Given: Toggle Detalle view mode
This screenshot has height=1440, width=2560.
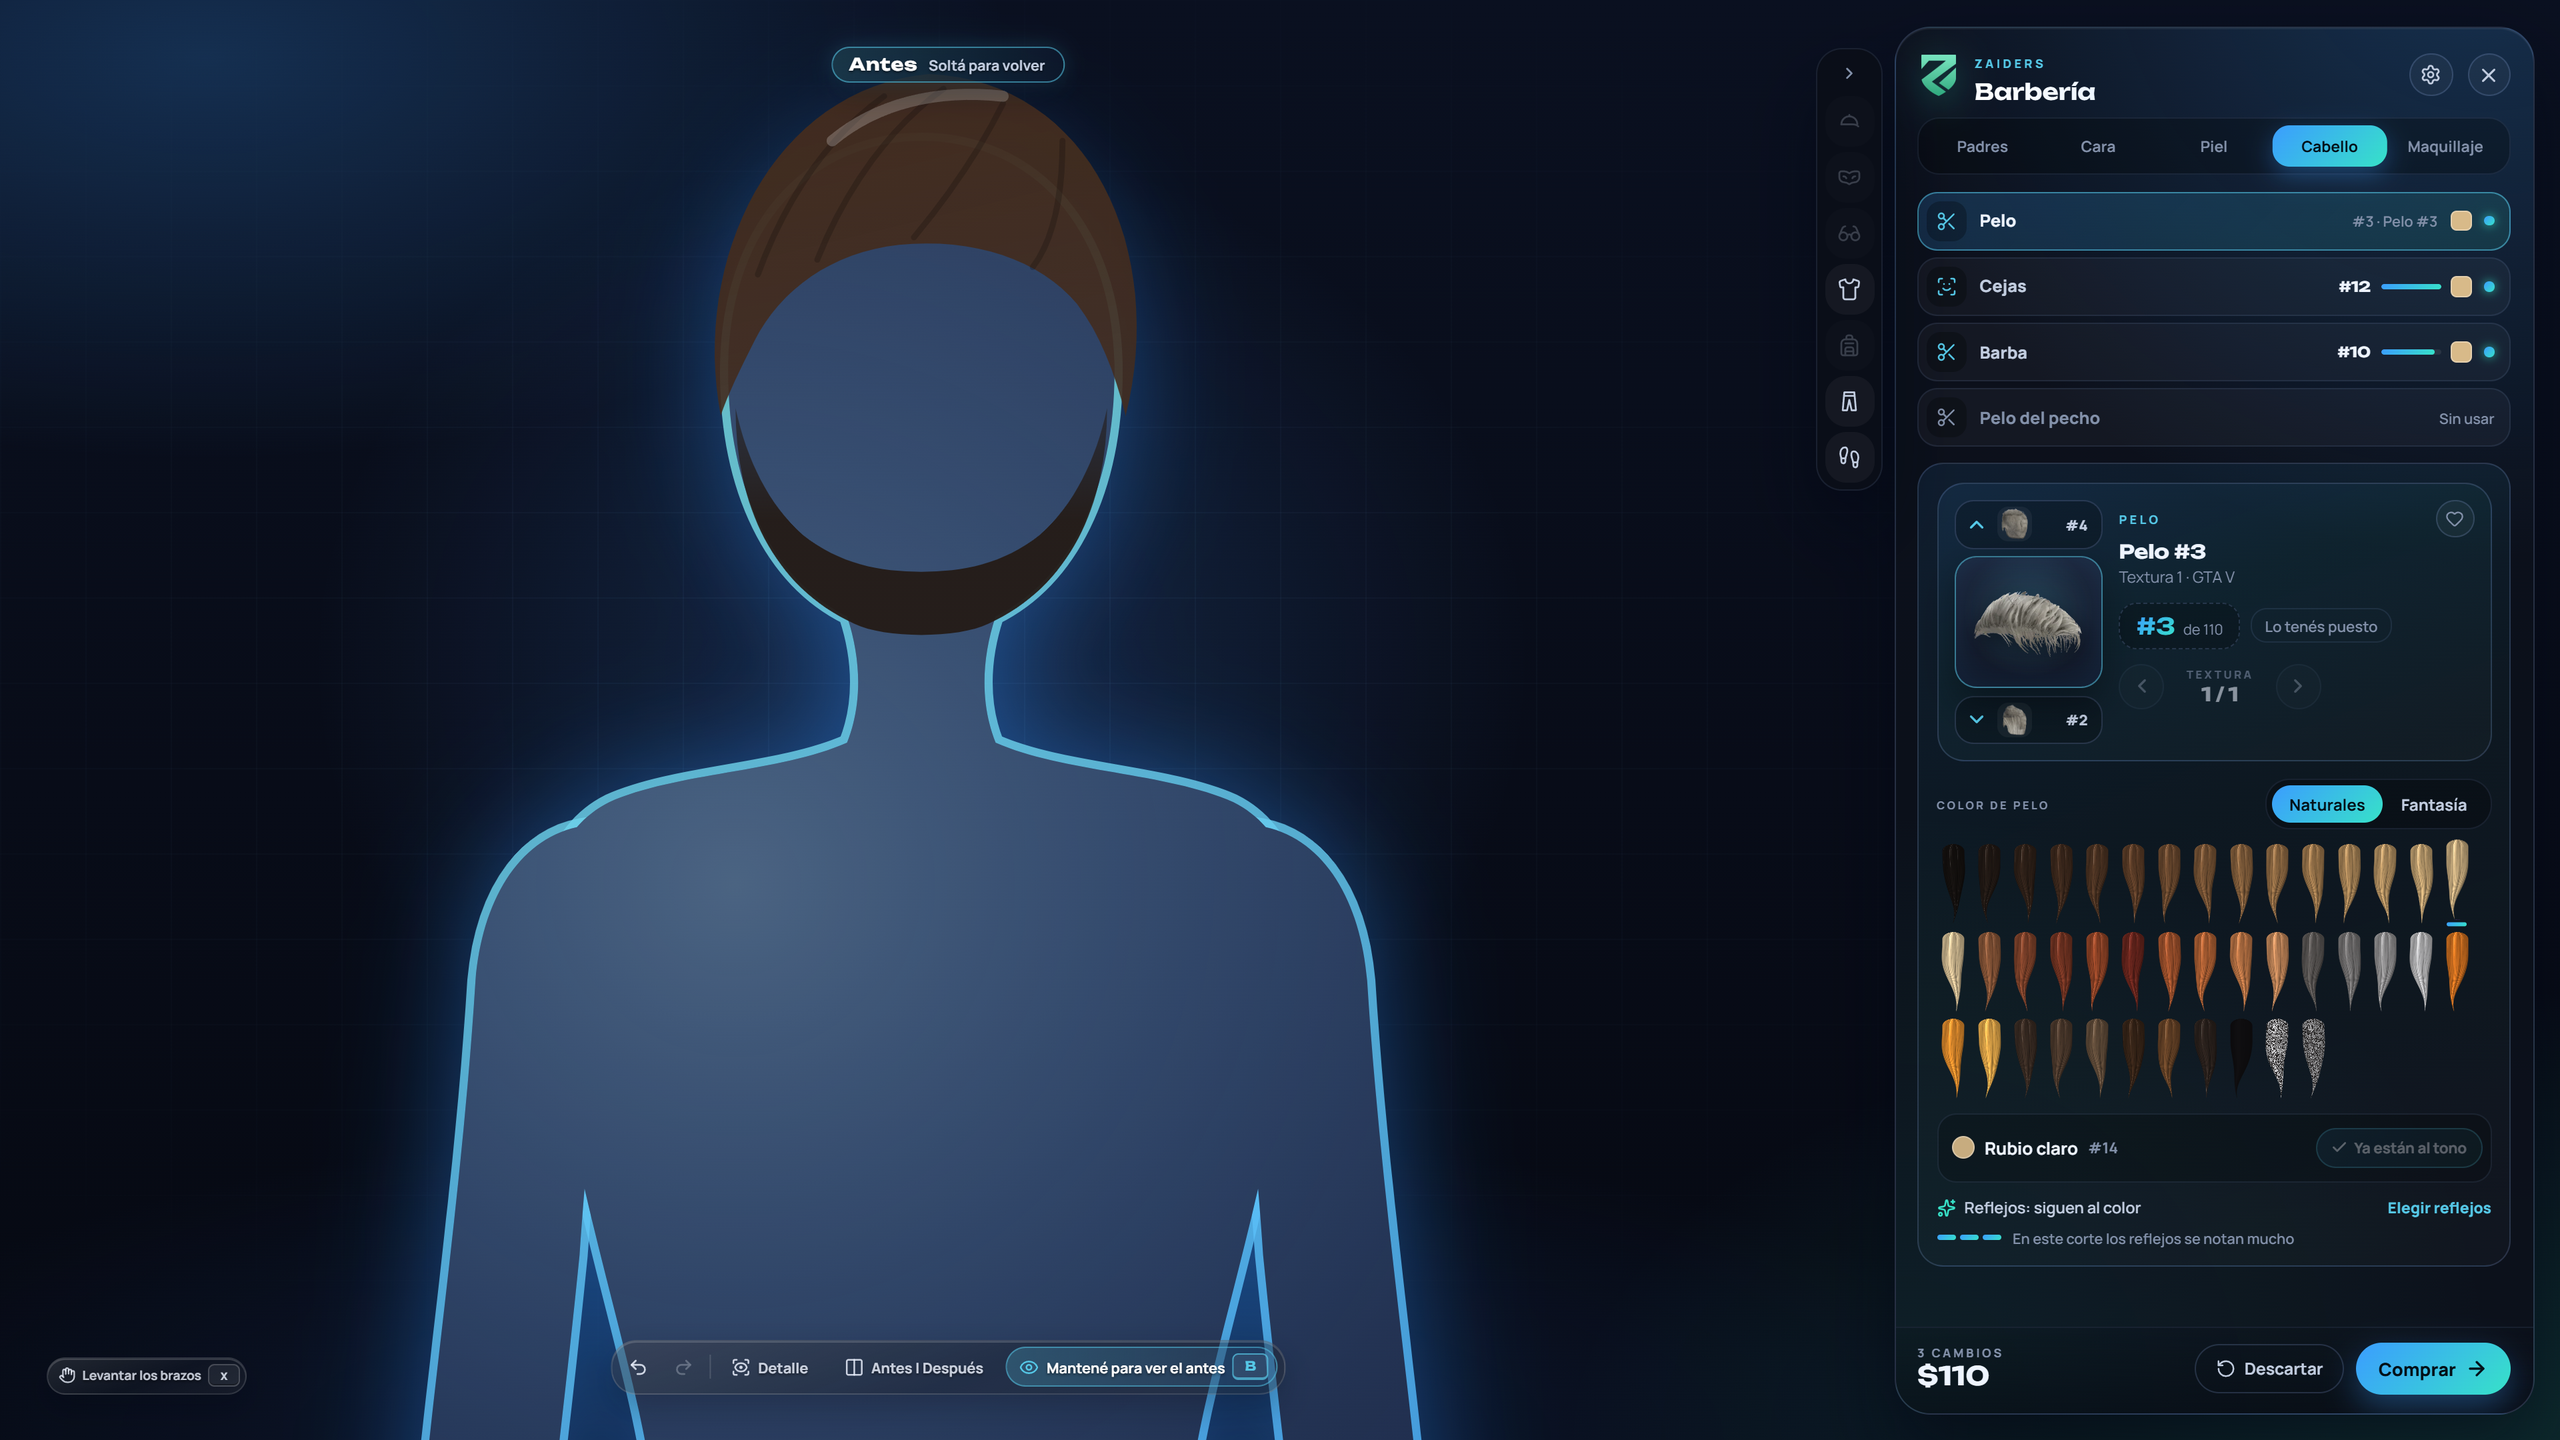Looking at the screenshot, I should click(x=769, y=1367).
